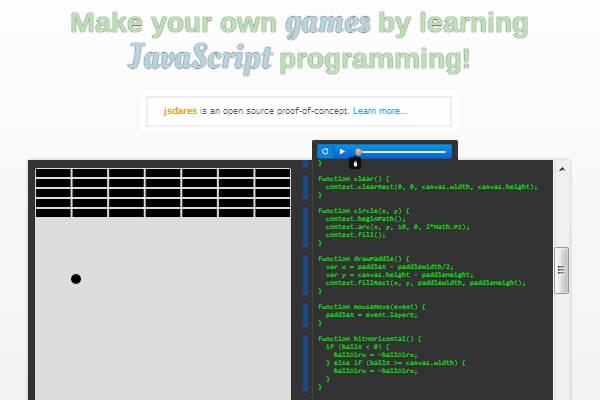Click the line beginning "var x = paddleX"
The height and width of the screenshot is (400, 600).
click(x=390, y=267)
